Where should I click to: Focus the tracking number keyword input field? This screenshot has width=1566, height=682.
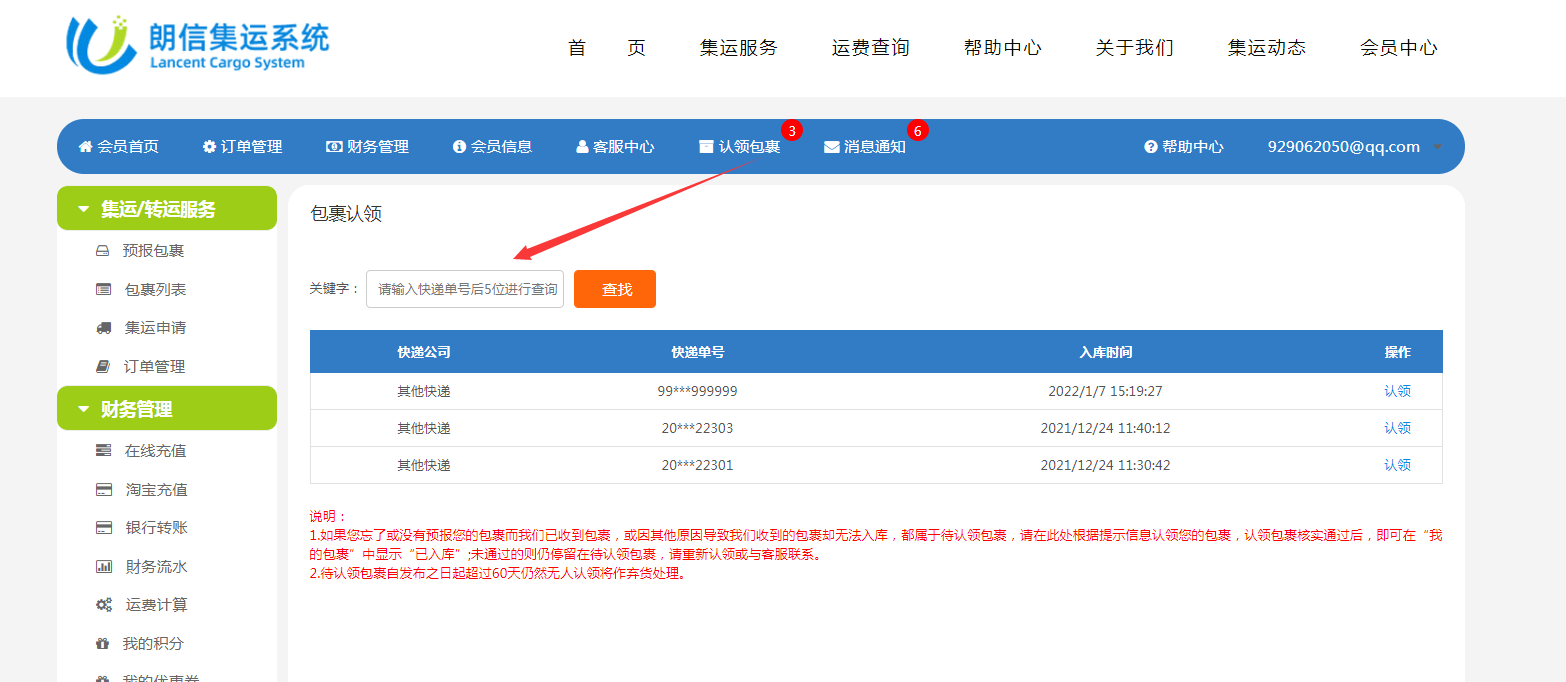tap(465, 289)
